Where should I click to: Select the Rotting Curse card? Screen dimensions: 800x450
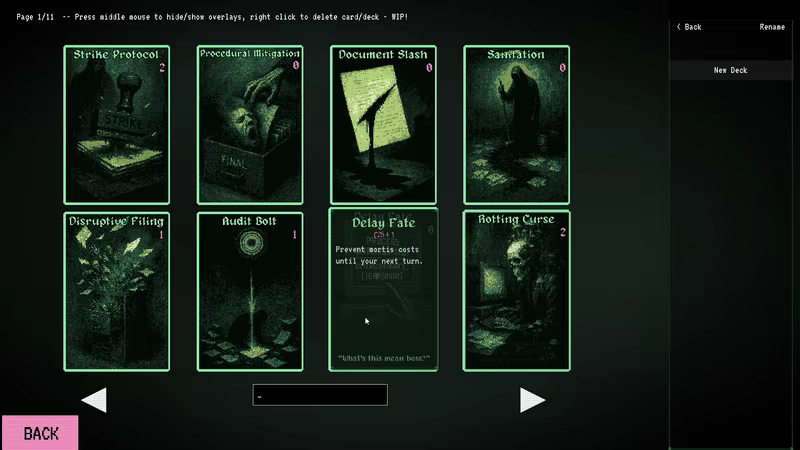click(516, 291)
